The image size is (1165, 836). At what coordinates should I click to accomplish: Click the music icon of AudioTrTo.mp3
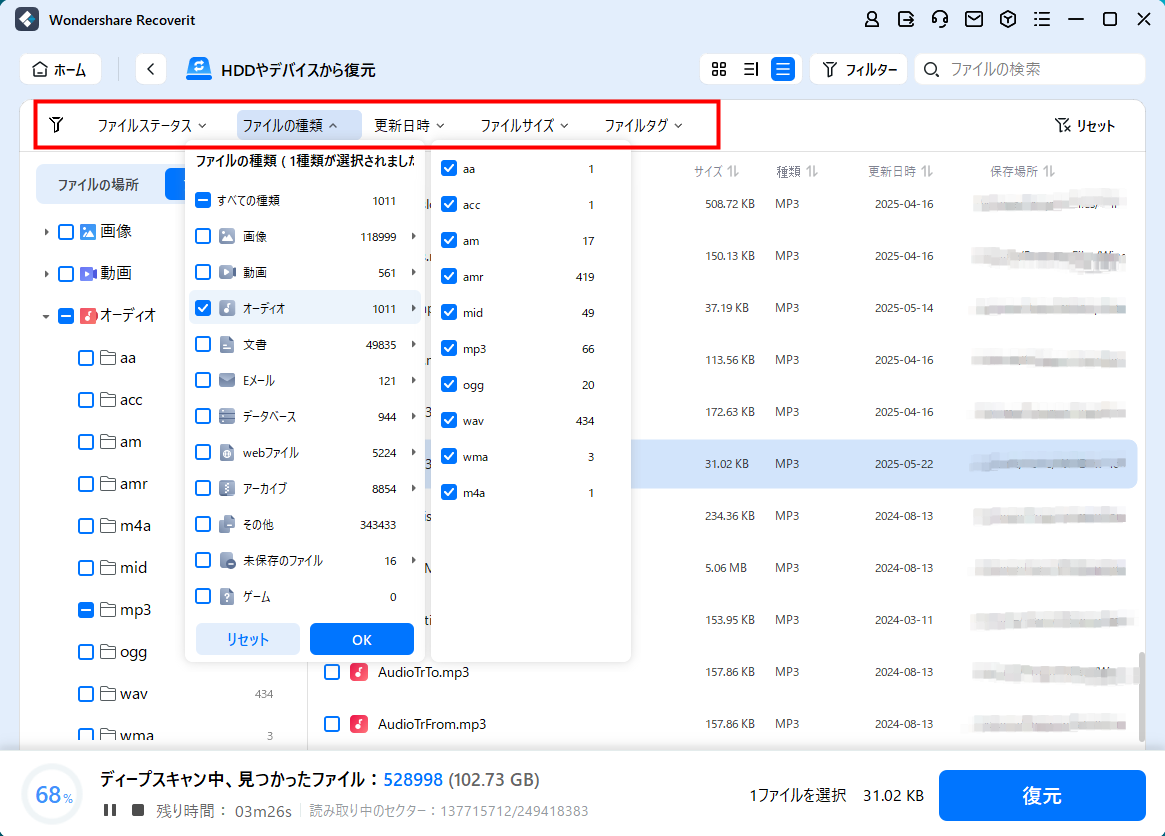359,672
